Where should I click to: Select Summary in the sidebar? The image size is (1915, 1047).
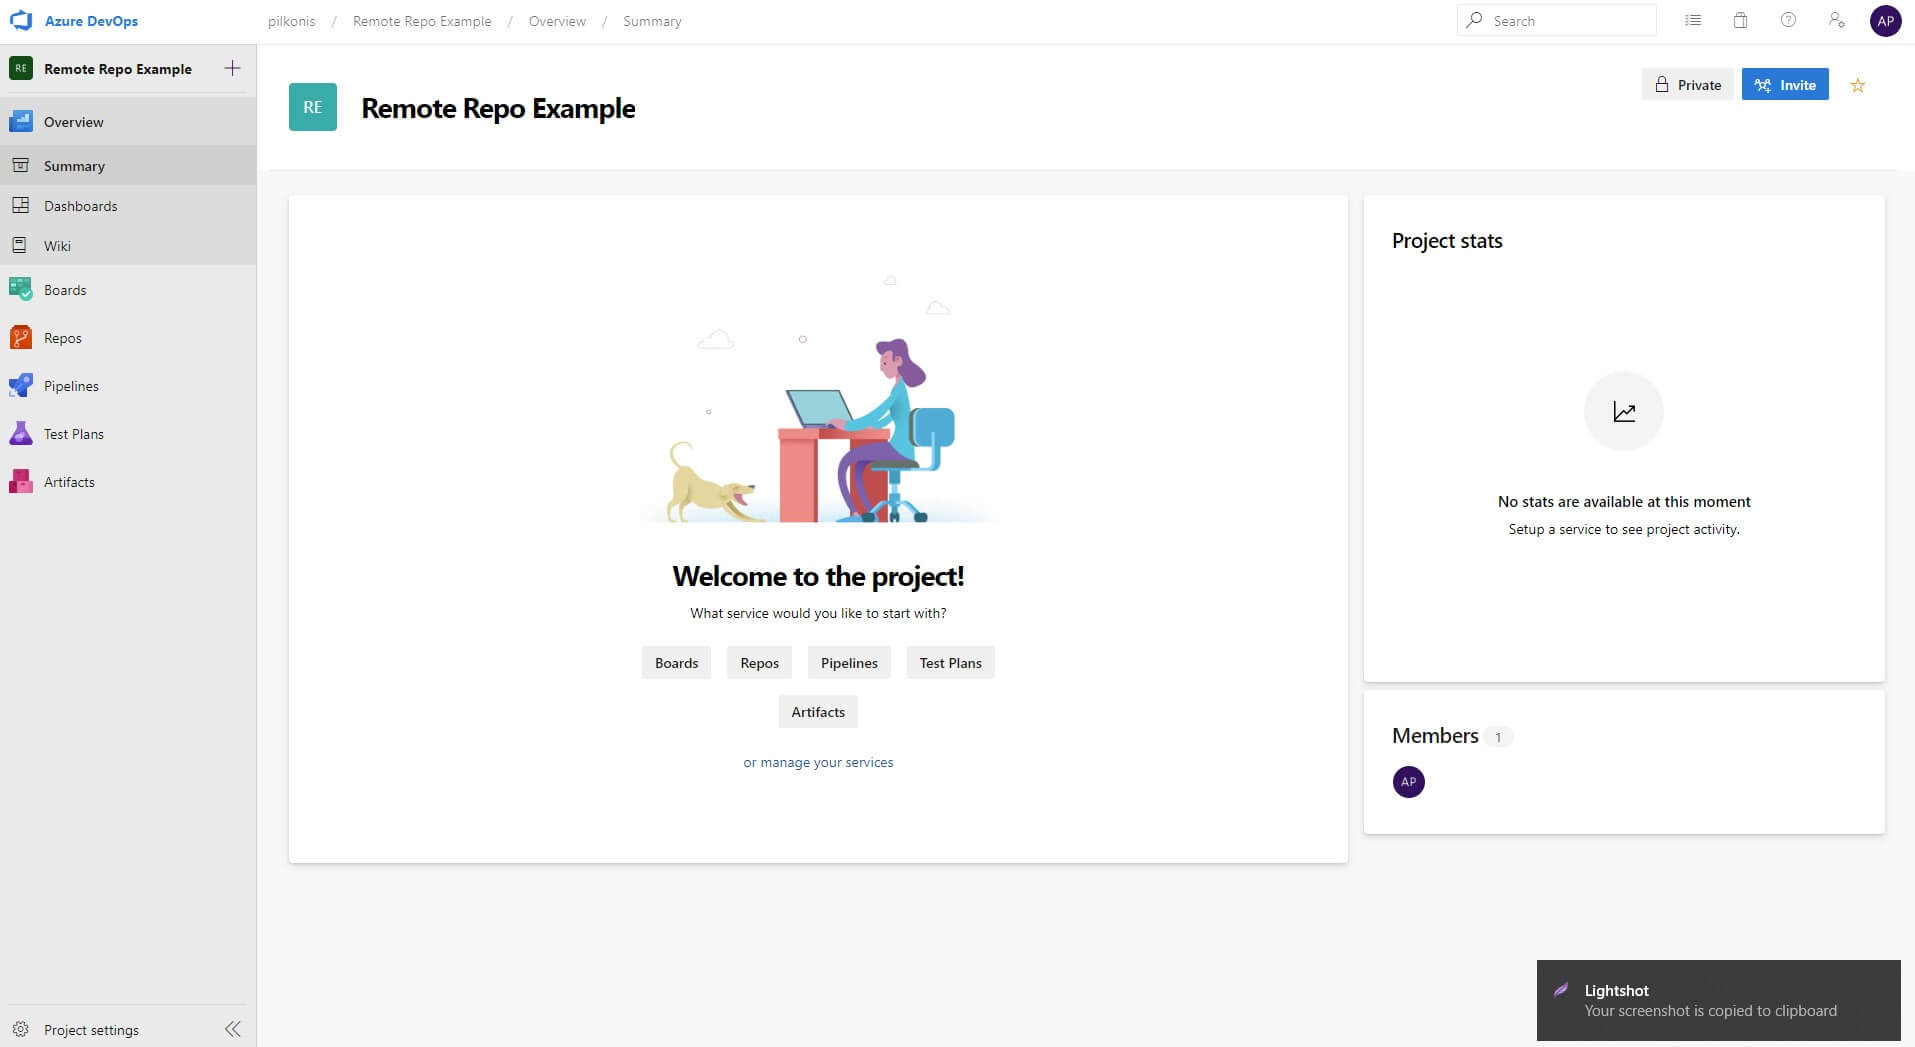pyautogui.click(x=128, y=166)
